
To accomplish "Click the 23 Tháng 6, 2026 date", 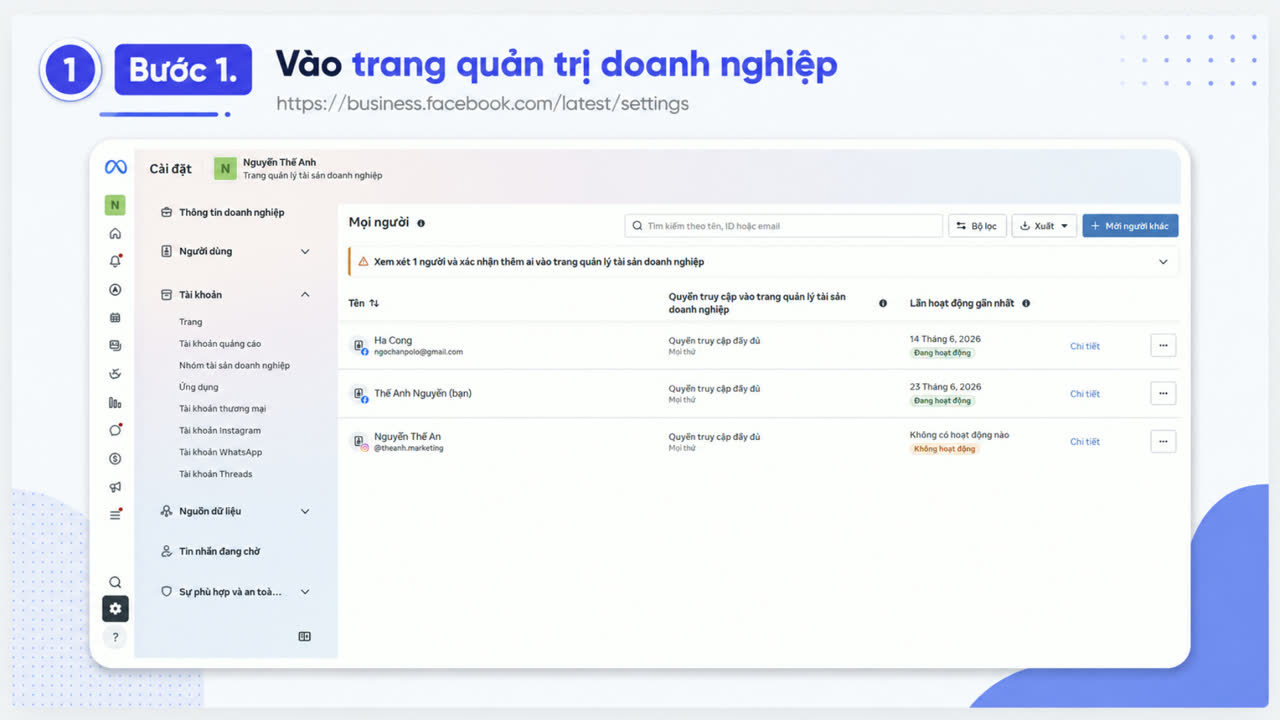I will (945, 387).
